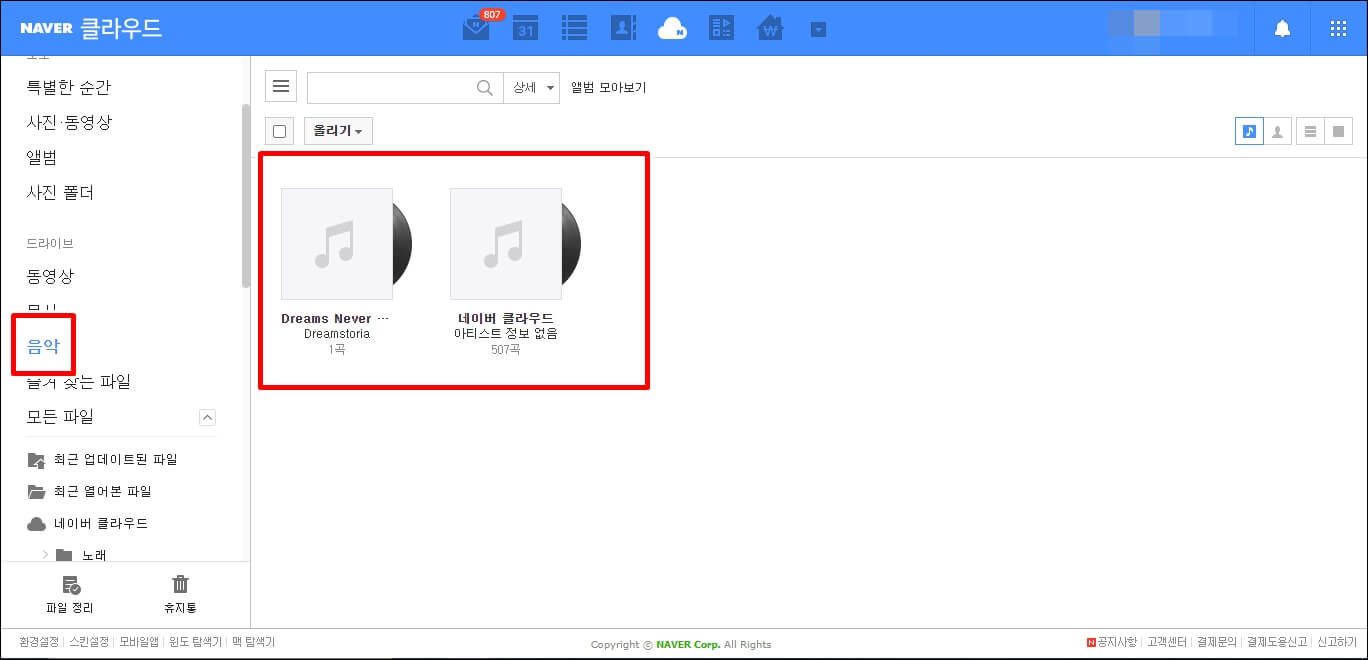
Task: Switch to thumbnail square view icon
Action: click(1338, 131)
